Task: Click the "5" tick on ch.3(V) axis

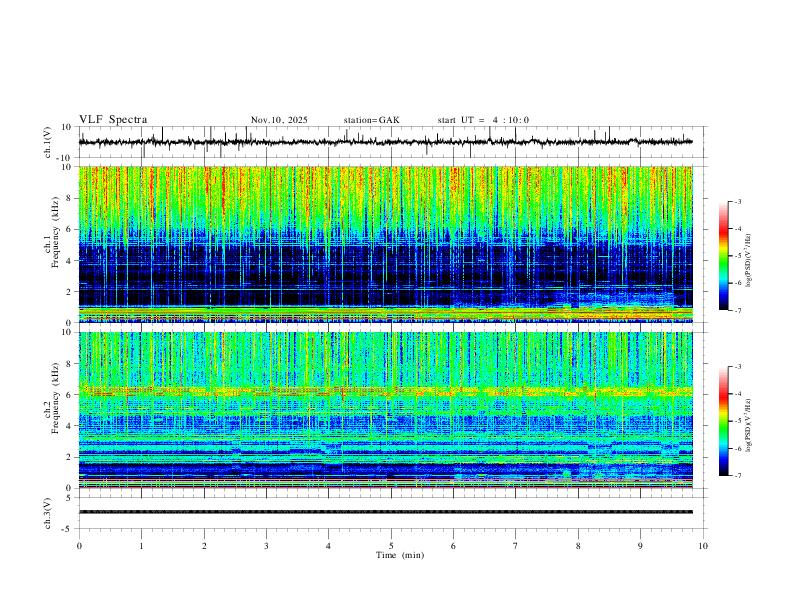Action: [x=69, y=498]
